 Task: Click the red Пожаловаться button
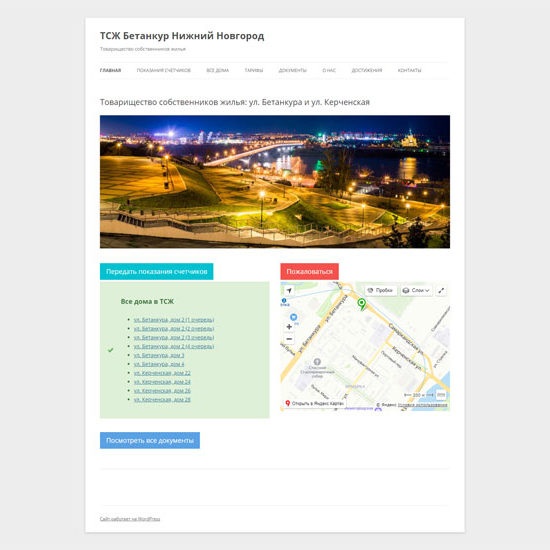(x=309, y=271)
